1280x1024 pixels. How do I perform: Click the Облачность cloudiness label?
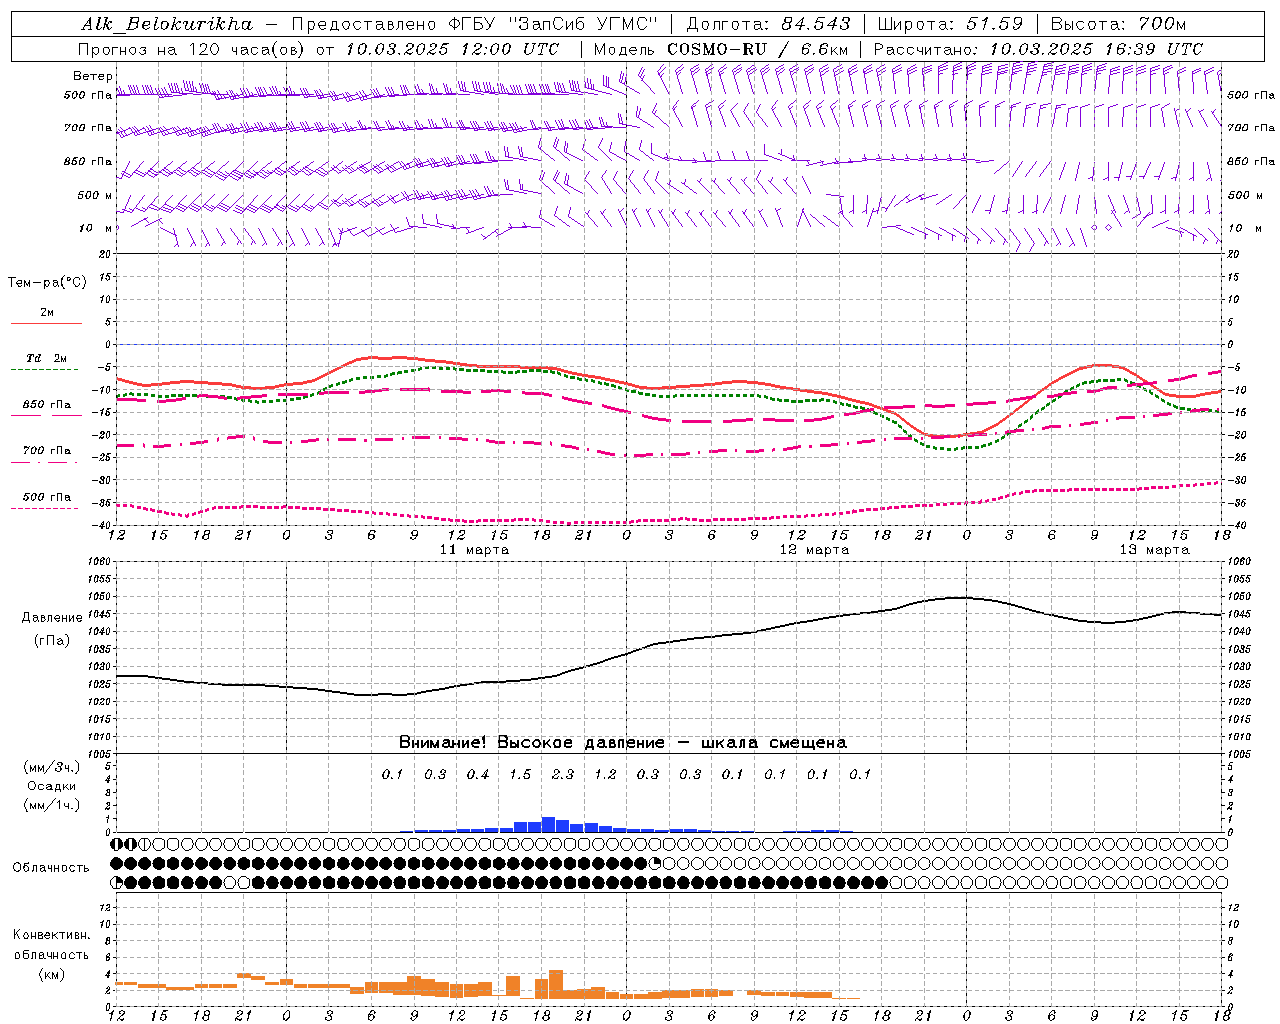51,868
